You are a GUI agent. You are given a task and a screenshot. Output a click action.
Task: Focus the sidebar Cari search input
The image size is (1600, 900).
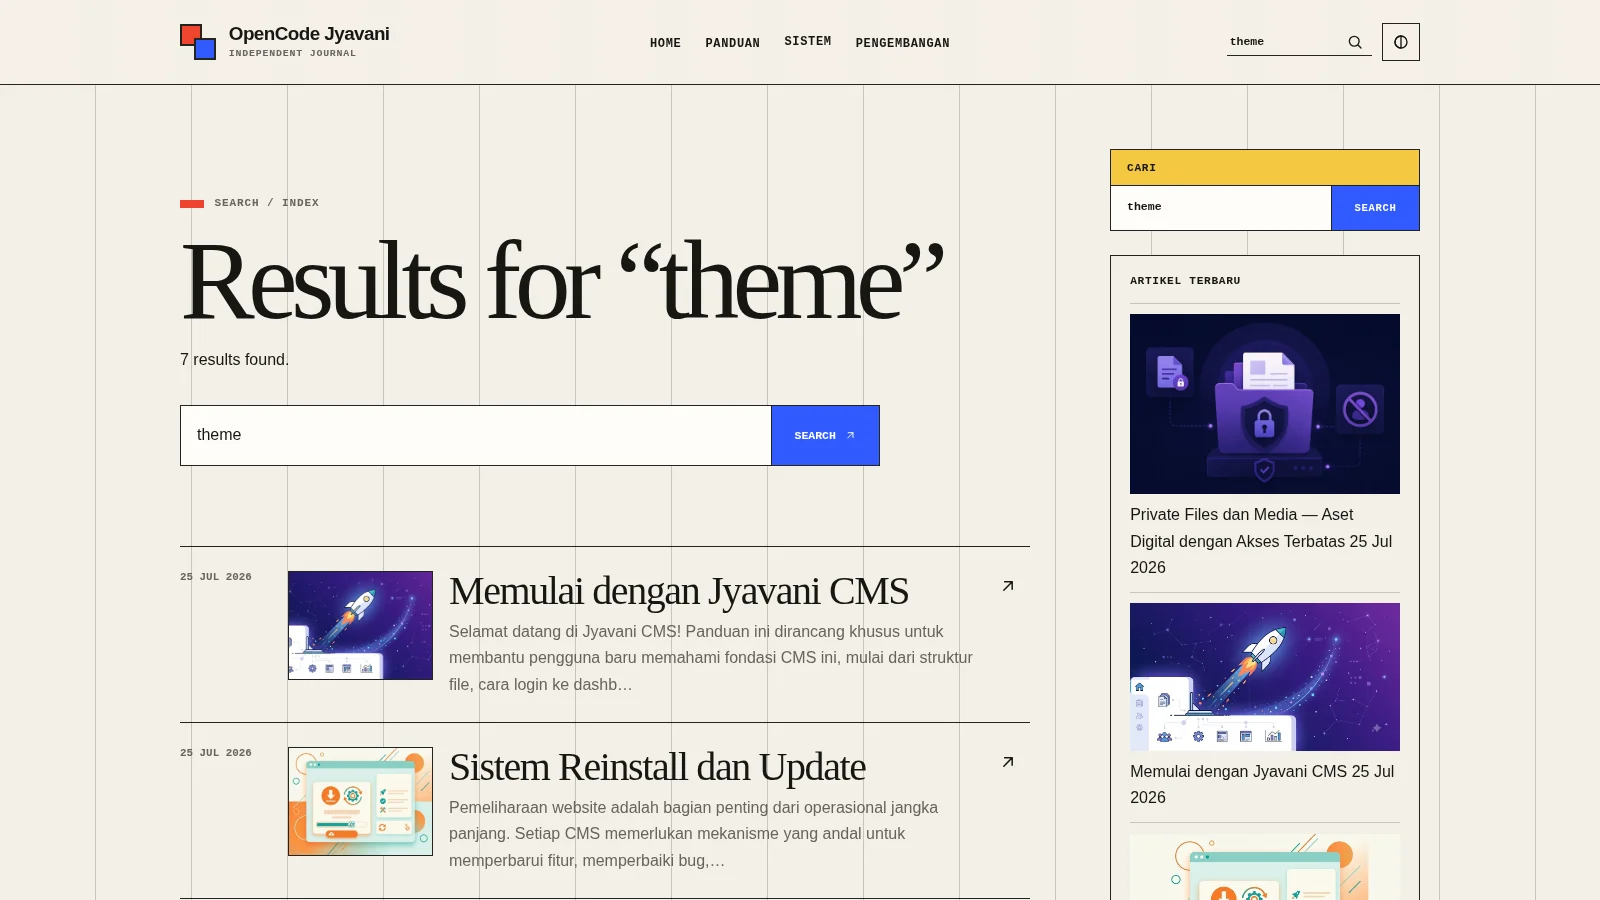1221,207
